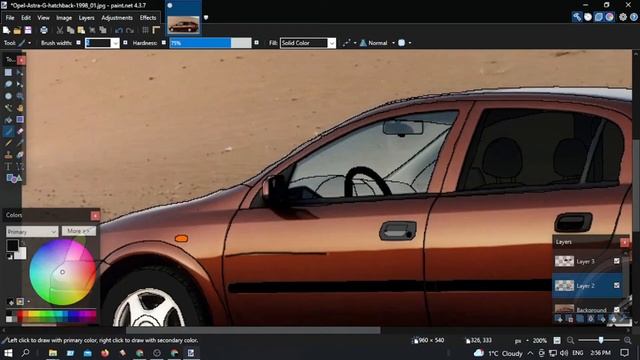Select the Zoom tool in Tools panel

20,96
